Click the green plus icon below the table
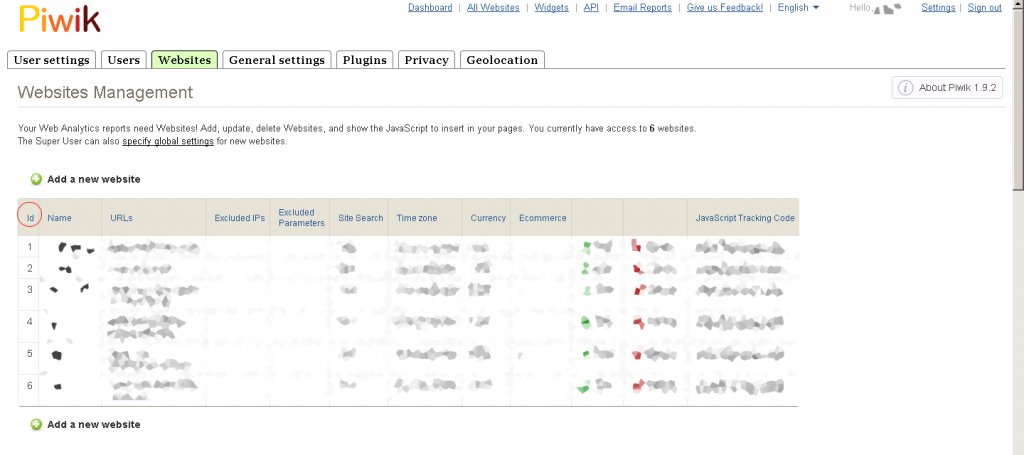 pyautogui.click(x=36, y=424)
